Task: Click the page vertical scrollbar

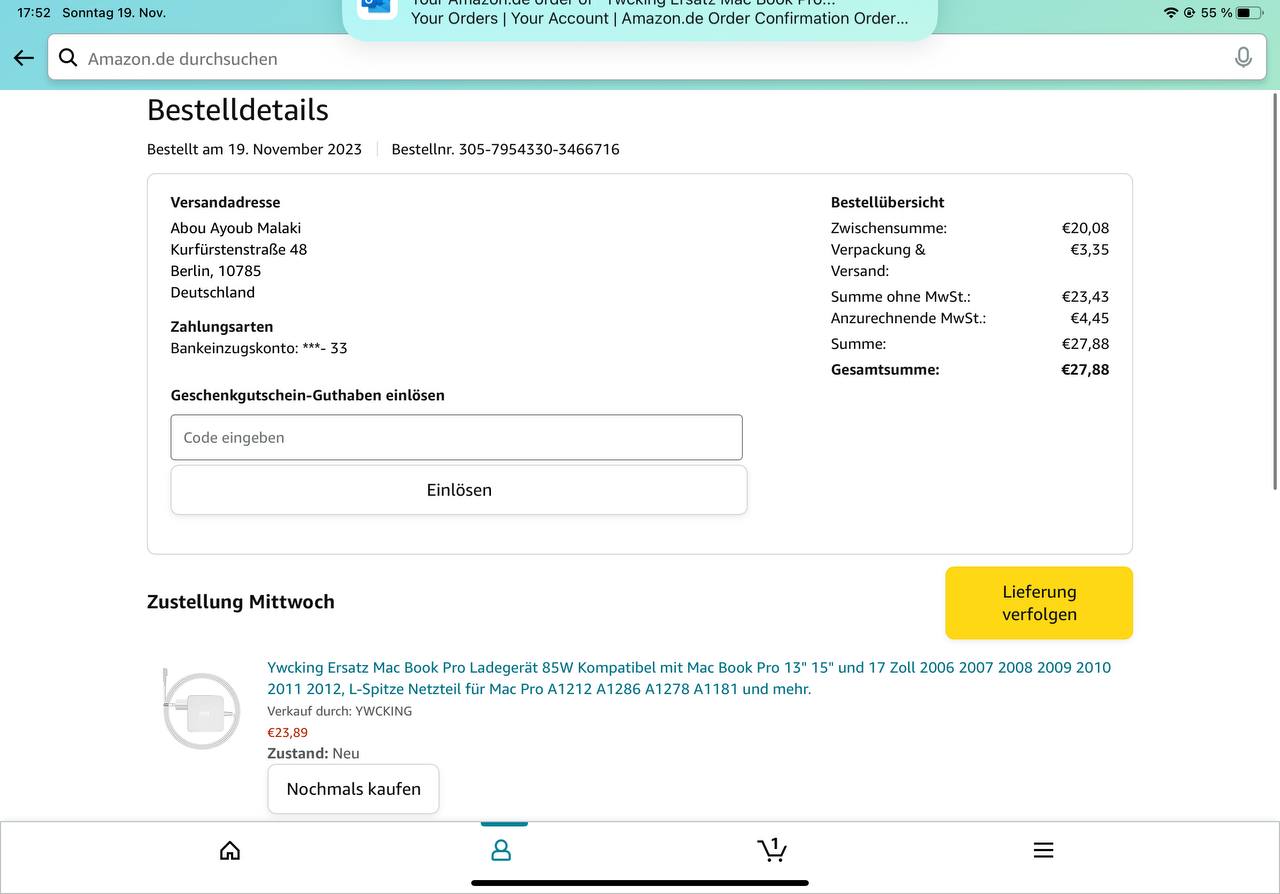Action: click(1274, 291)
